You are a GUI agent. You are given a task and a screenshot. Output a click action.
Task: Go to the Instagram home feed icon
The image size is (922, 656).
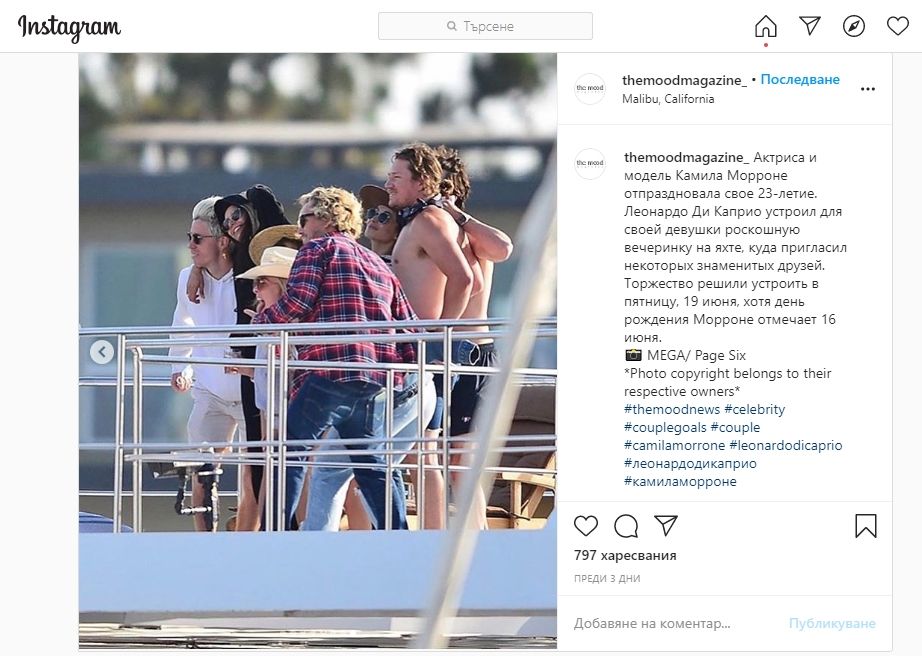coord(766,26)
